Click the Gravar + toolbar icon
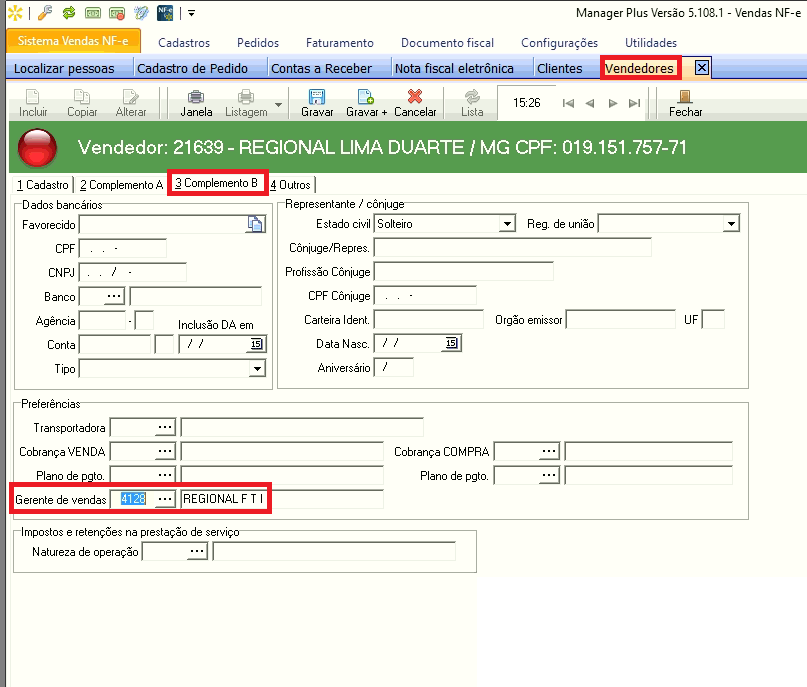The width and height of the screenshot is (807, 687). coord(366,98)
